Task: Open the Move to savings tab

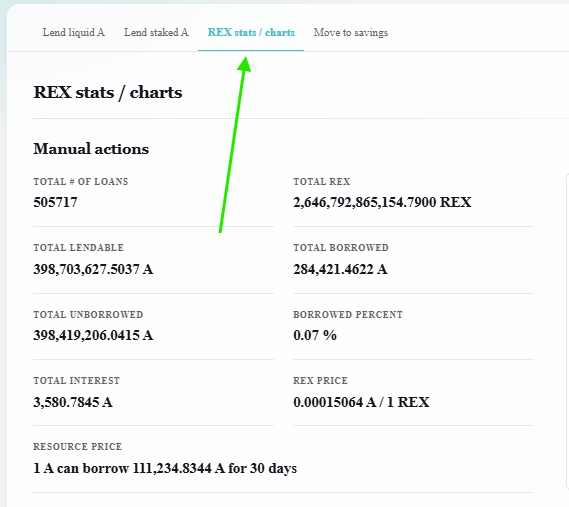Action: pos(351,33)
